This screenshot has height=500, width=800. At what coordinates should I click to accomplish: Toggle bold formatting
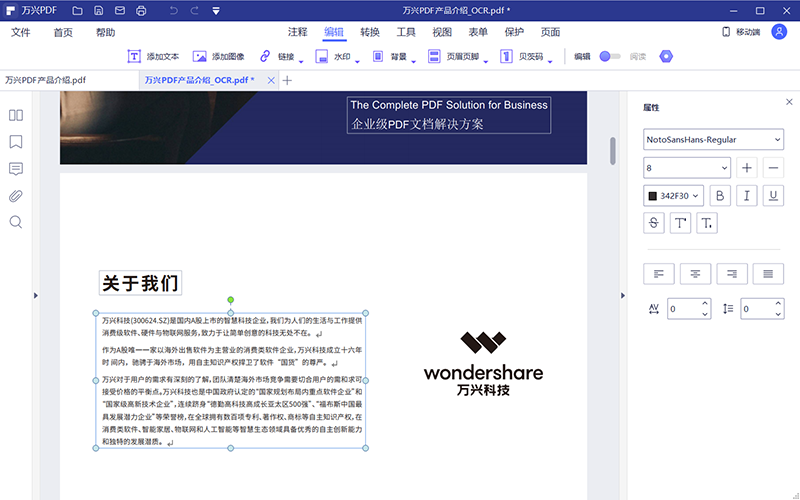click(720, 195)
